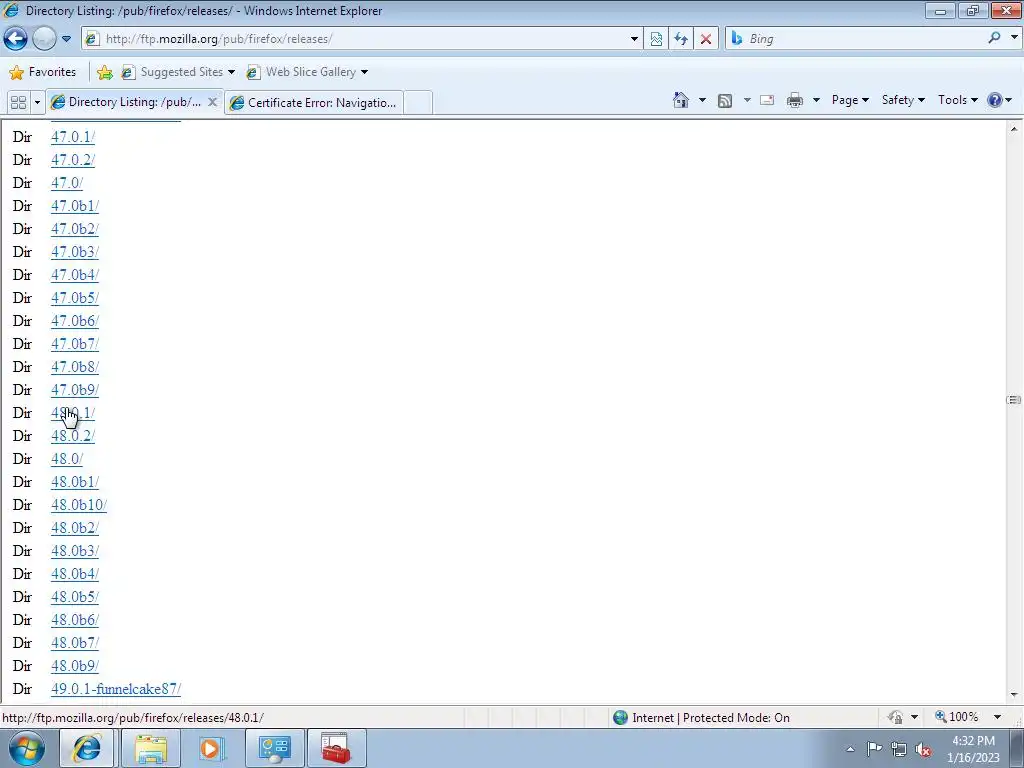The image size is (1024, 768).
Task: Close the Directory Listing tab
Action: pyautogui.click(x=212, y=102)
